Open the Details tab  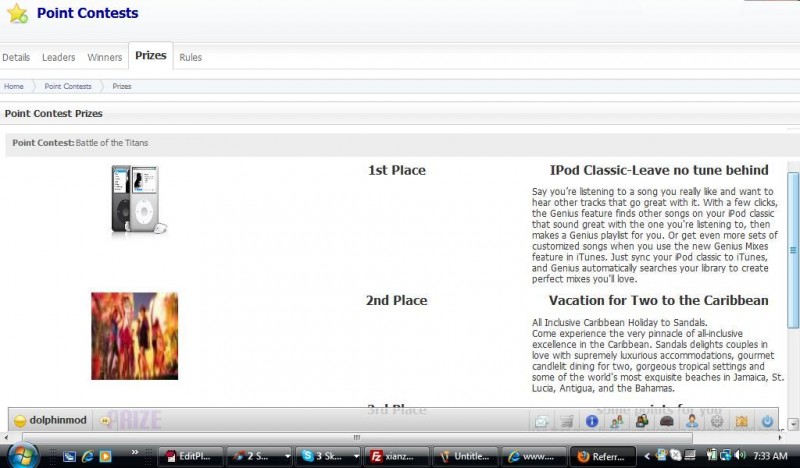pos(16,57)
